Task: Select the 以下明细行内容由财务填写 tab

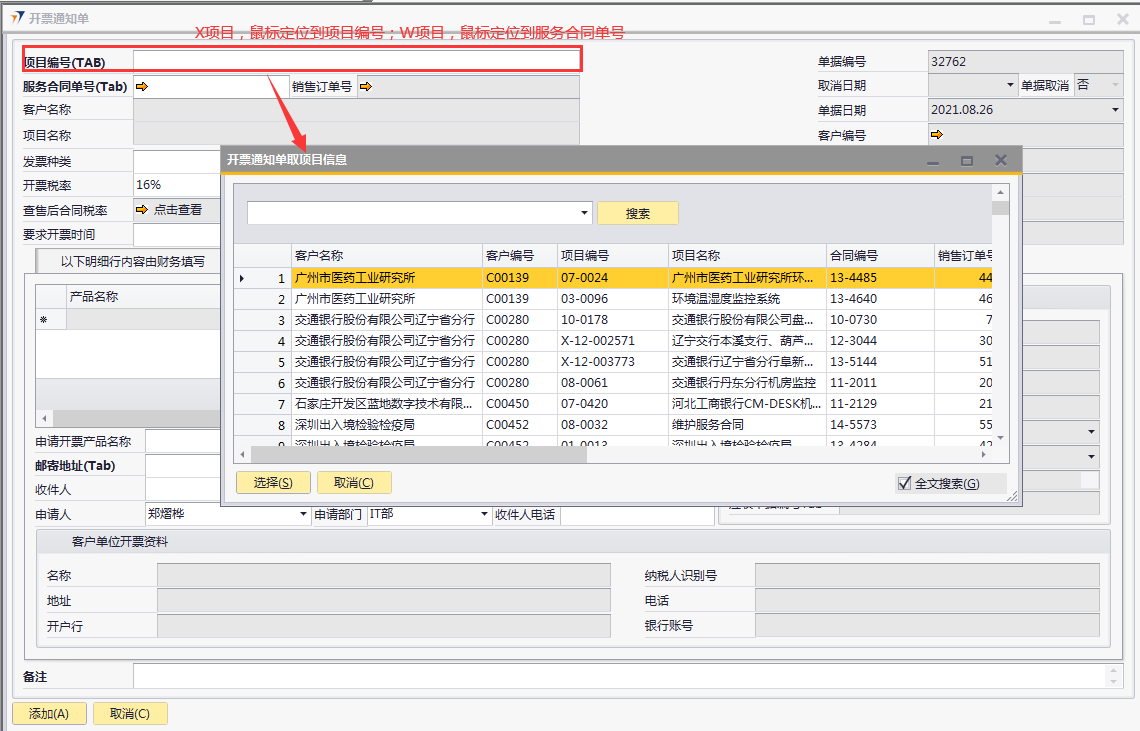Action: tap(132, 262)
